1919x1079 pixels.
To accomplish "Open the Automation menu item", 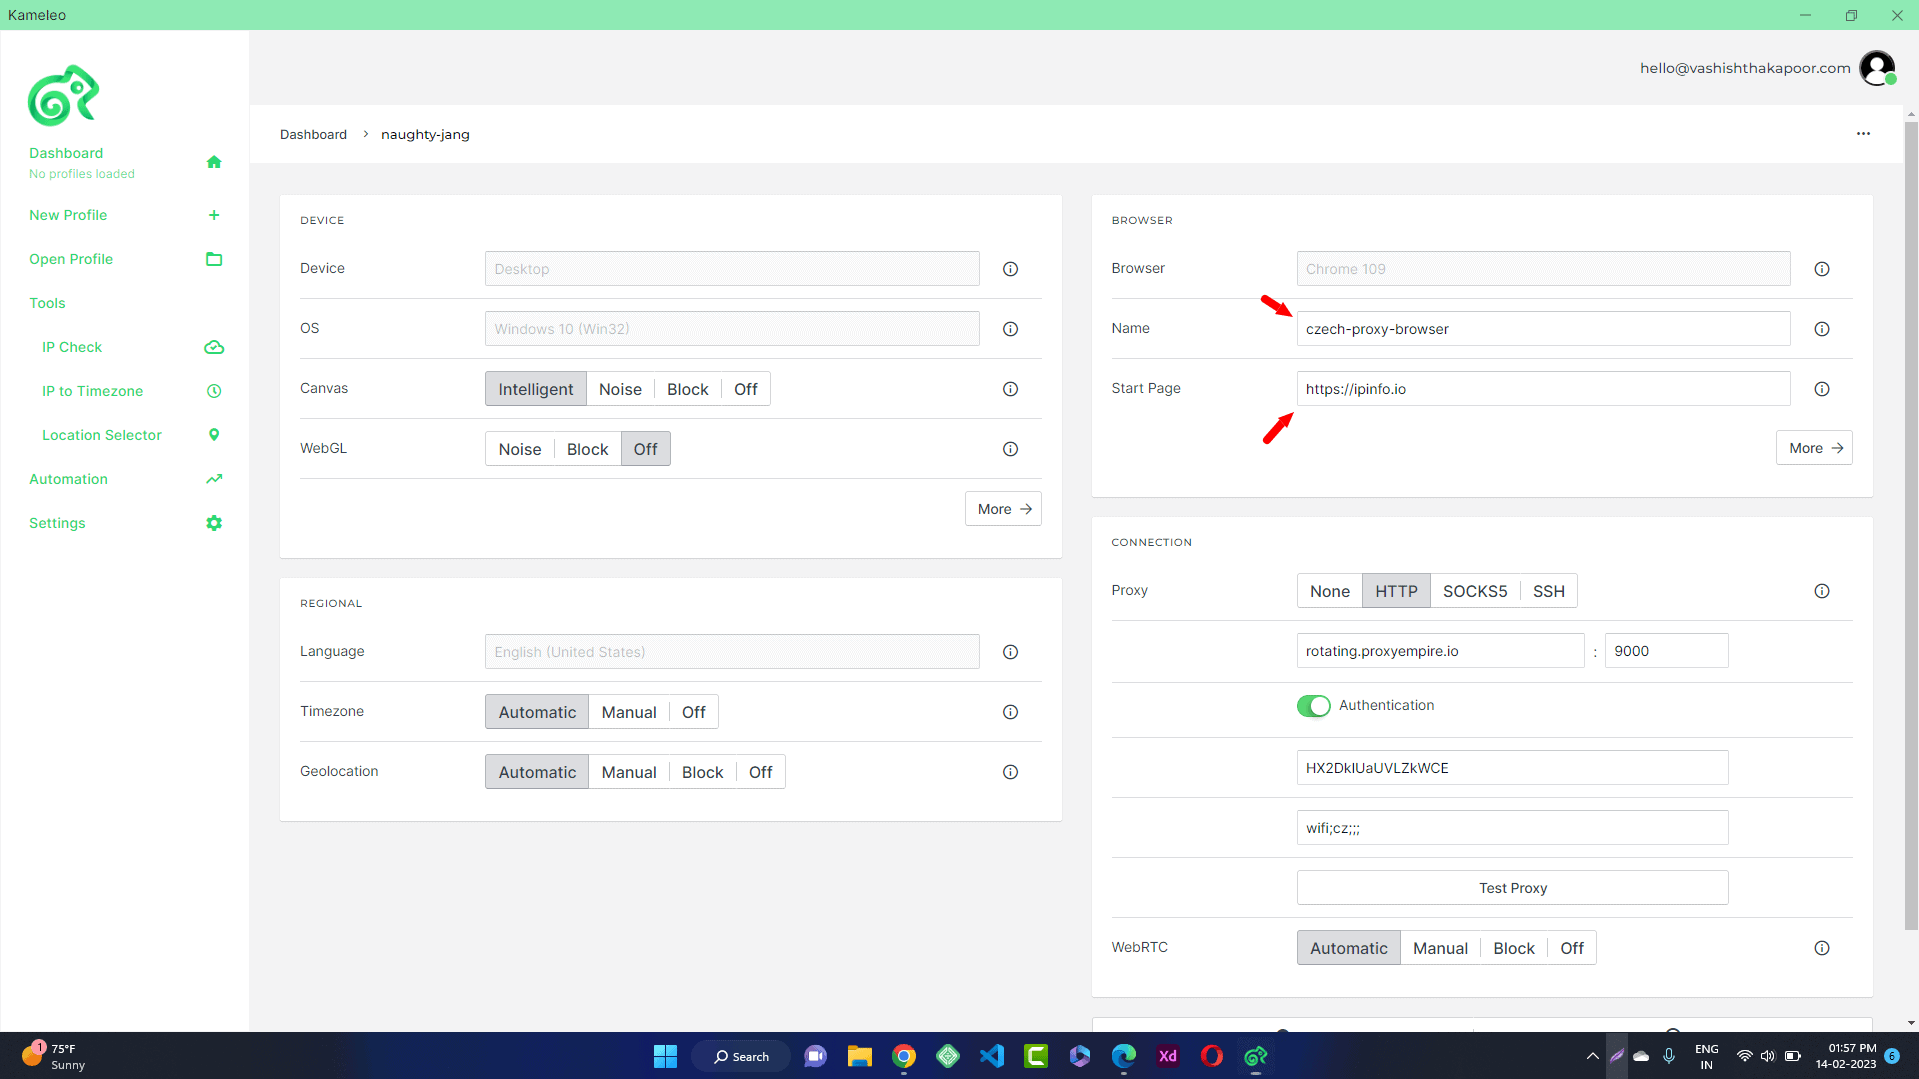I will [68, 479].
